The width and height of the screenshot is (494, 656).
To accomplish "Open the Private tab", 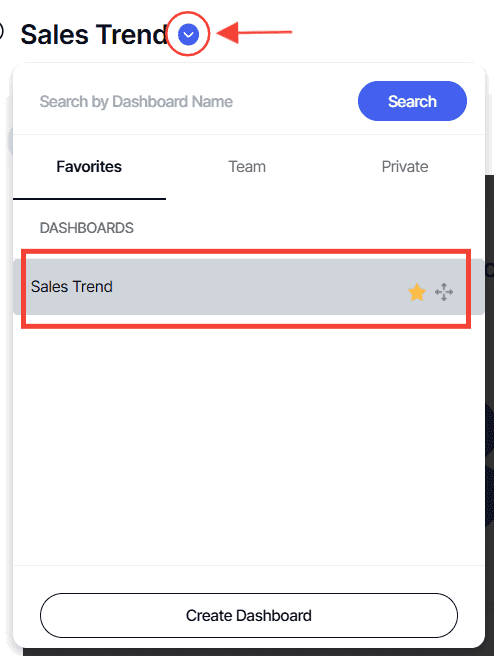I will [x=404, y=167].
